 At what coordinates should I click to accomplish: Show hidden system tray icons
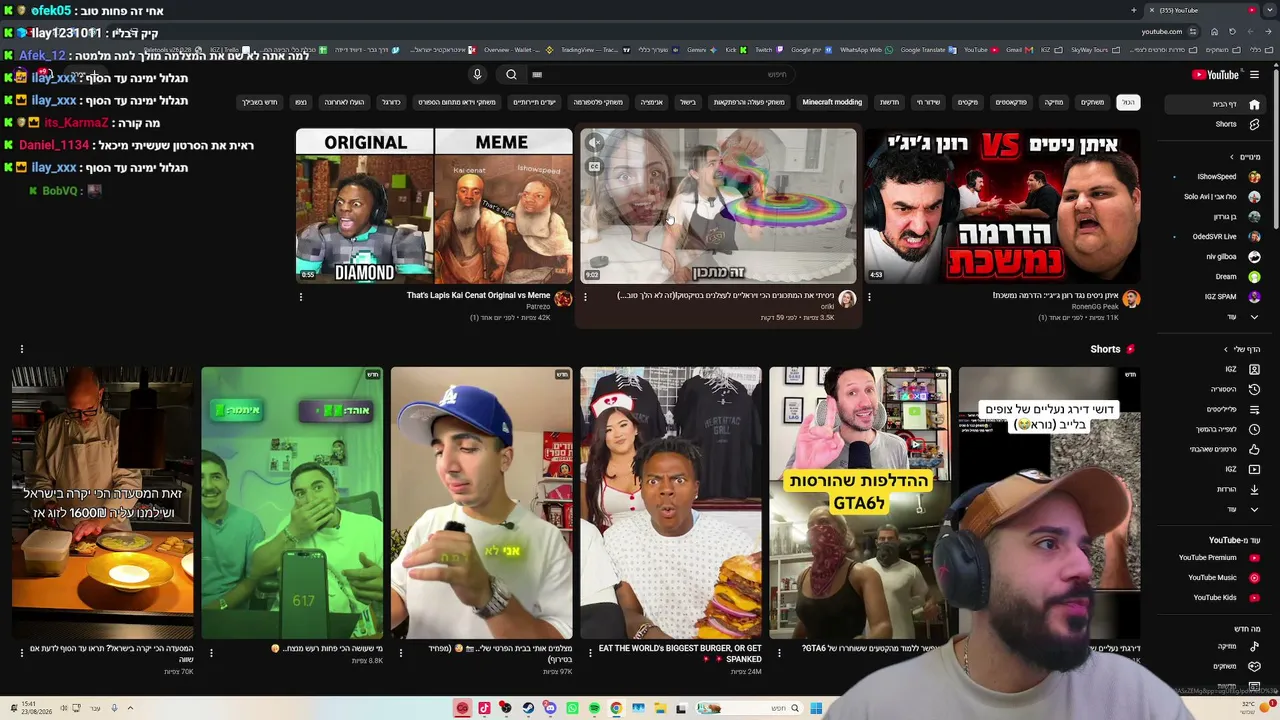(x=130, y=708)
